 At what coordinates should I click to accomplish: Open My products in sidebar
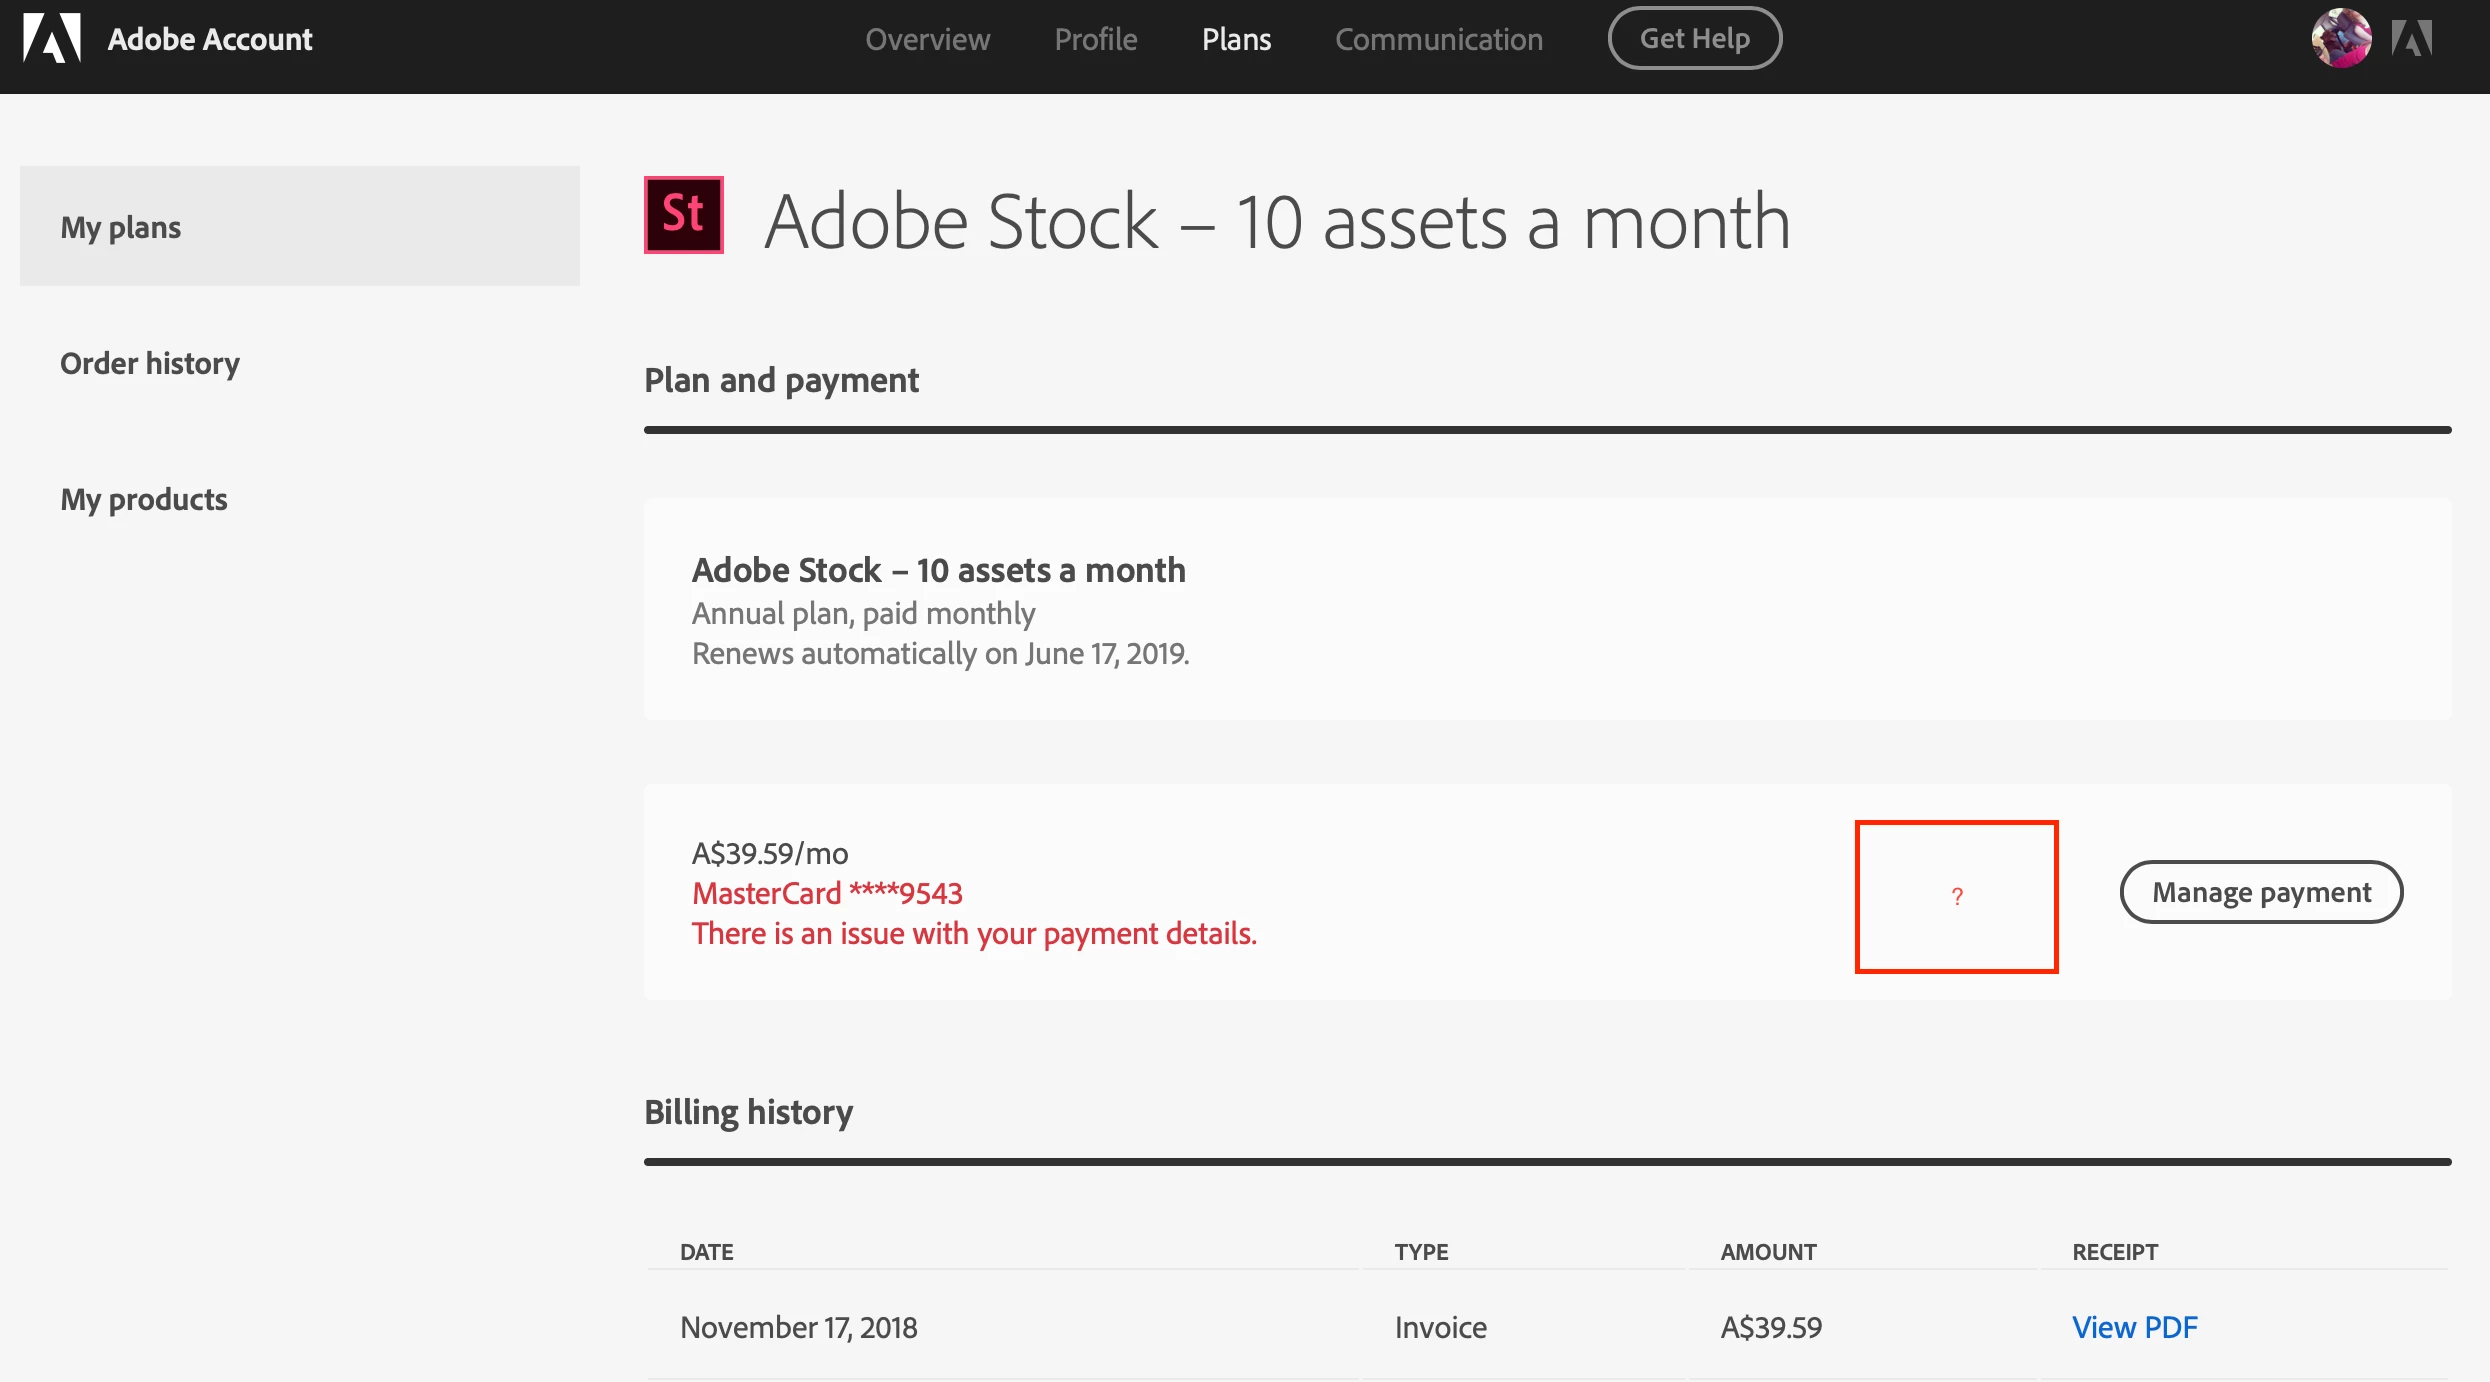[x=144, y=499]
